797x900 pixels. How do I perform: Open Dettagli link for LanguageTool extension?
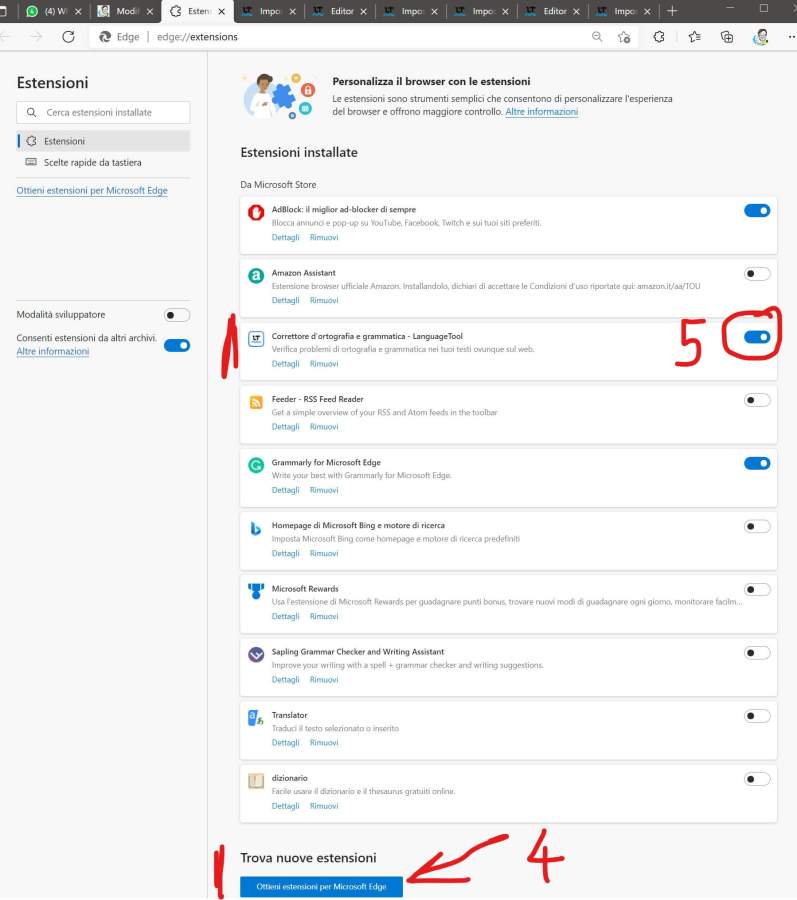coord(285,364)
